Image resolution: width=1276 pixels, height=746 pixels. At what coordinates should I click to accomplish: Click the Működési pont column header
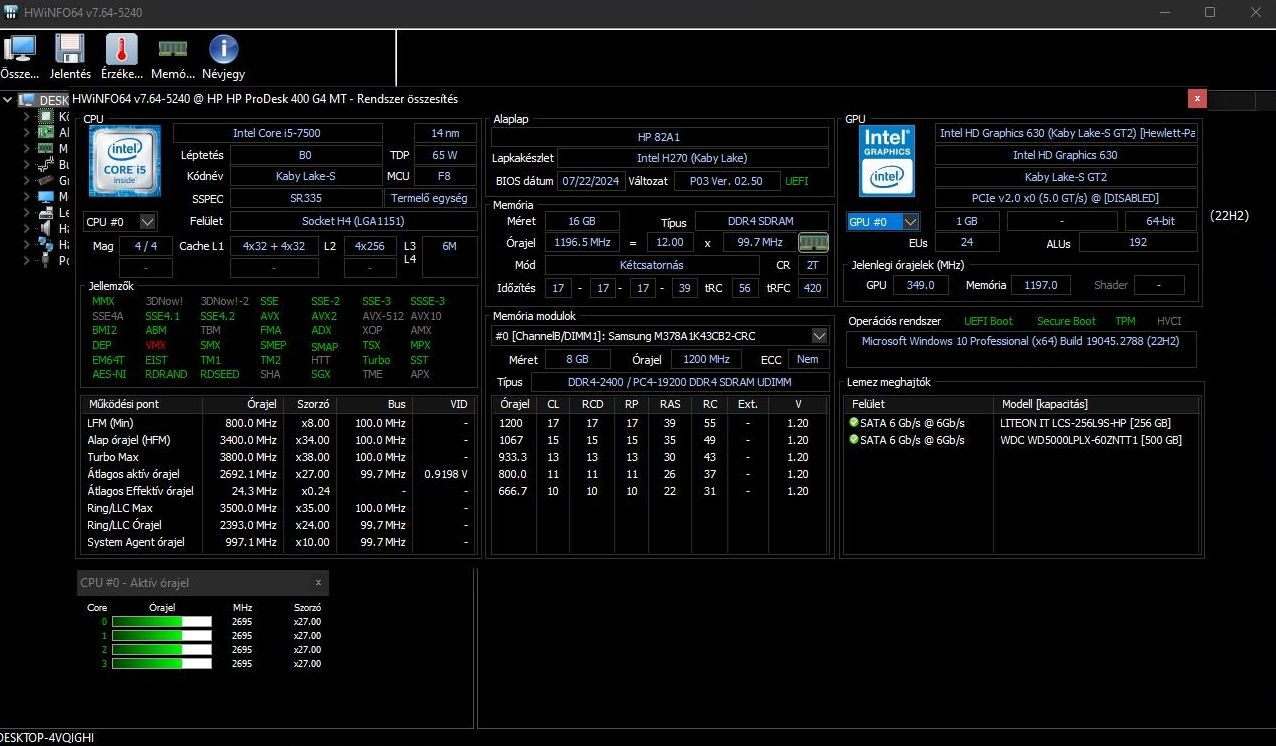[142, 404]
